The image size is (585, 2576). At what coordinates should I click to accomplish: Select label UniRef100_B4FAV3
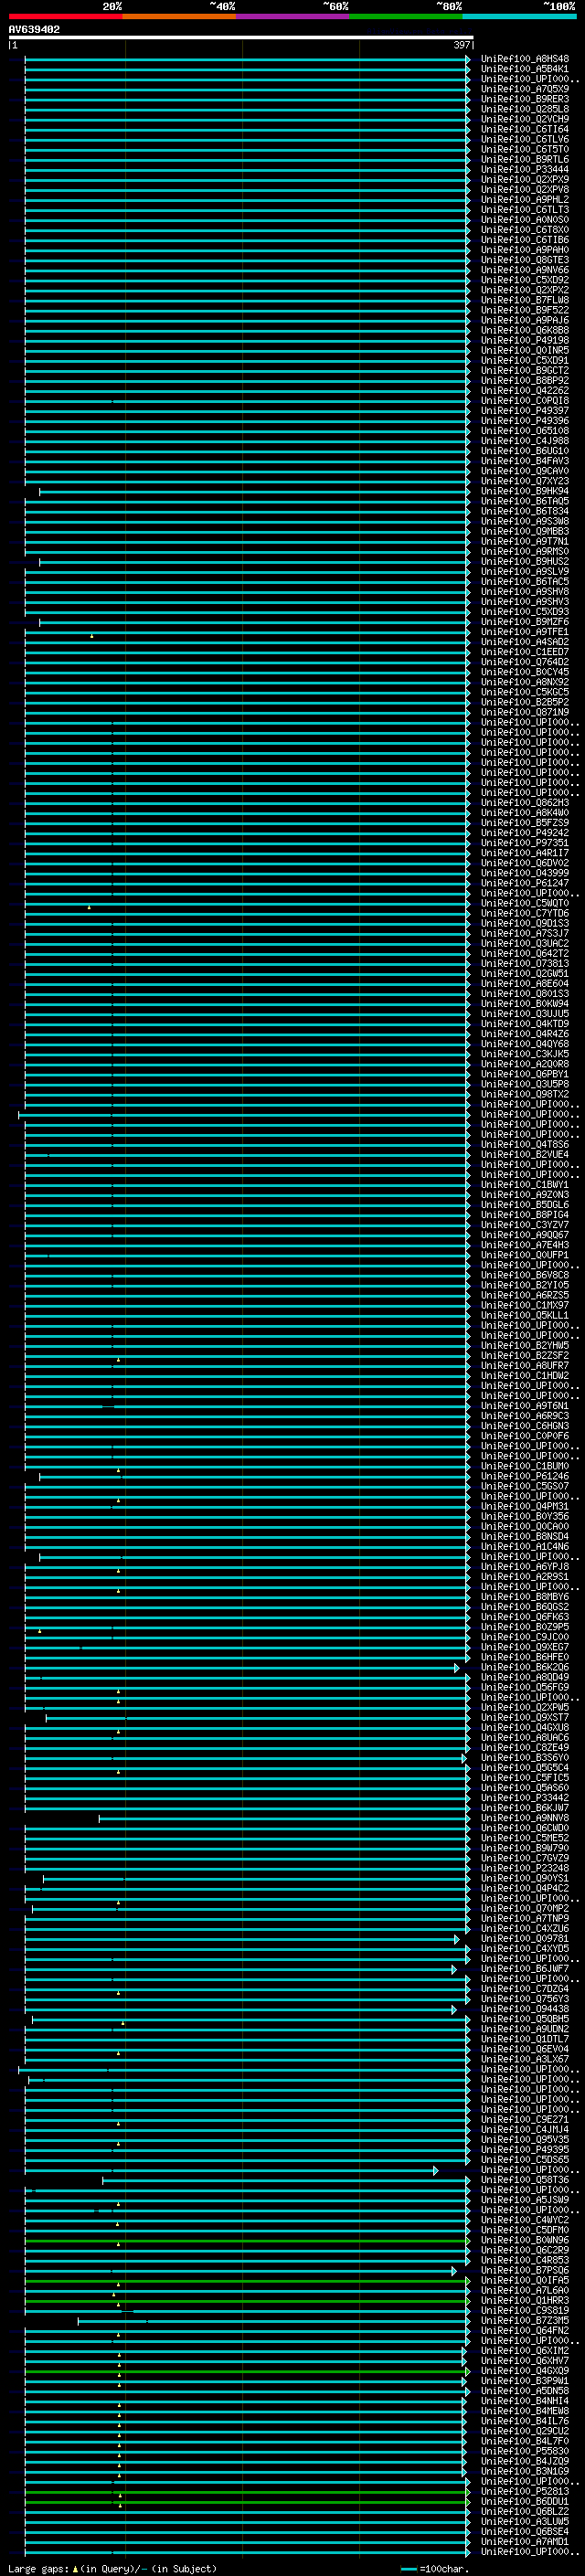point(525,461)
